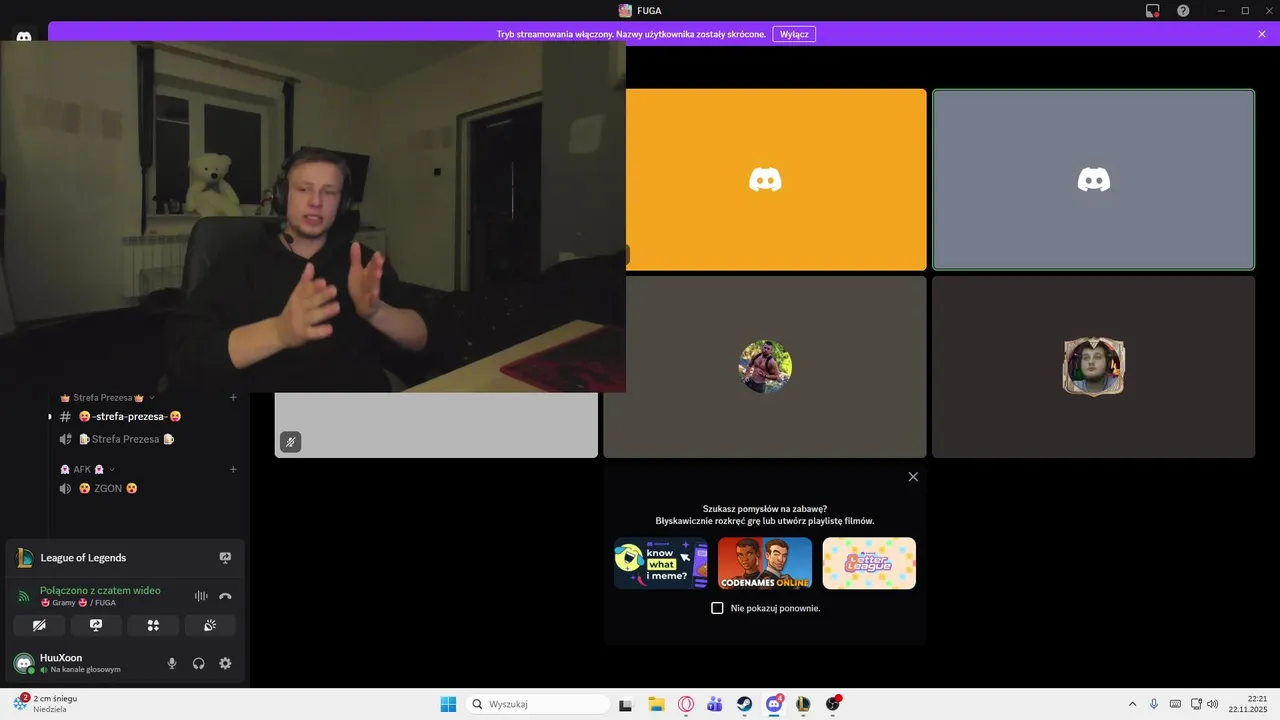Click the Discord taskbar icon
Viewport: 1280px width, 720px height.
click(x=774, y=704)
